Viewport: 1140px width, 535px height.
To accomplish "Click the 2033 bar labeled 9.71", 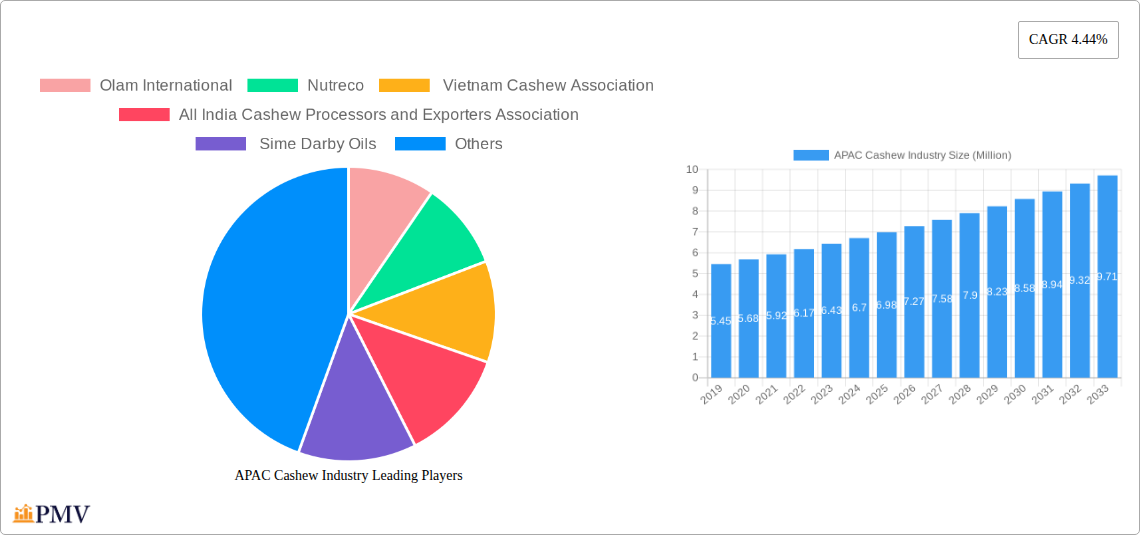I will point(1108,277).
